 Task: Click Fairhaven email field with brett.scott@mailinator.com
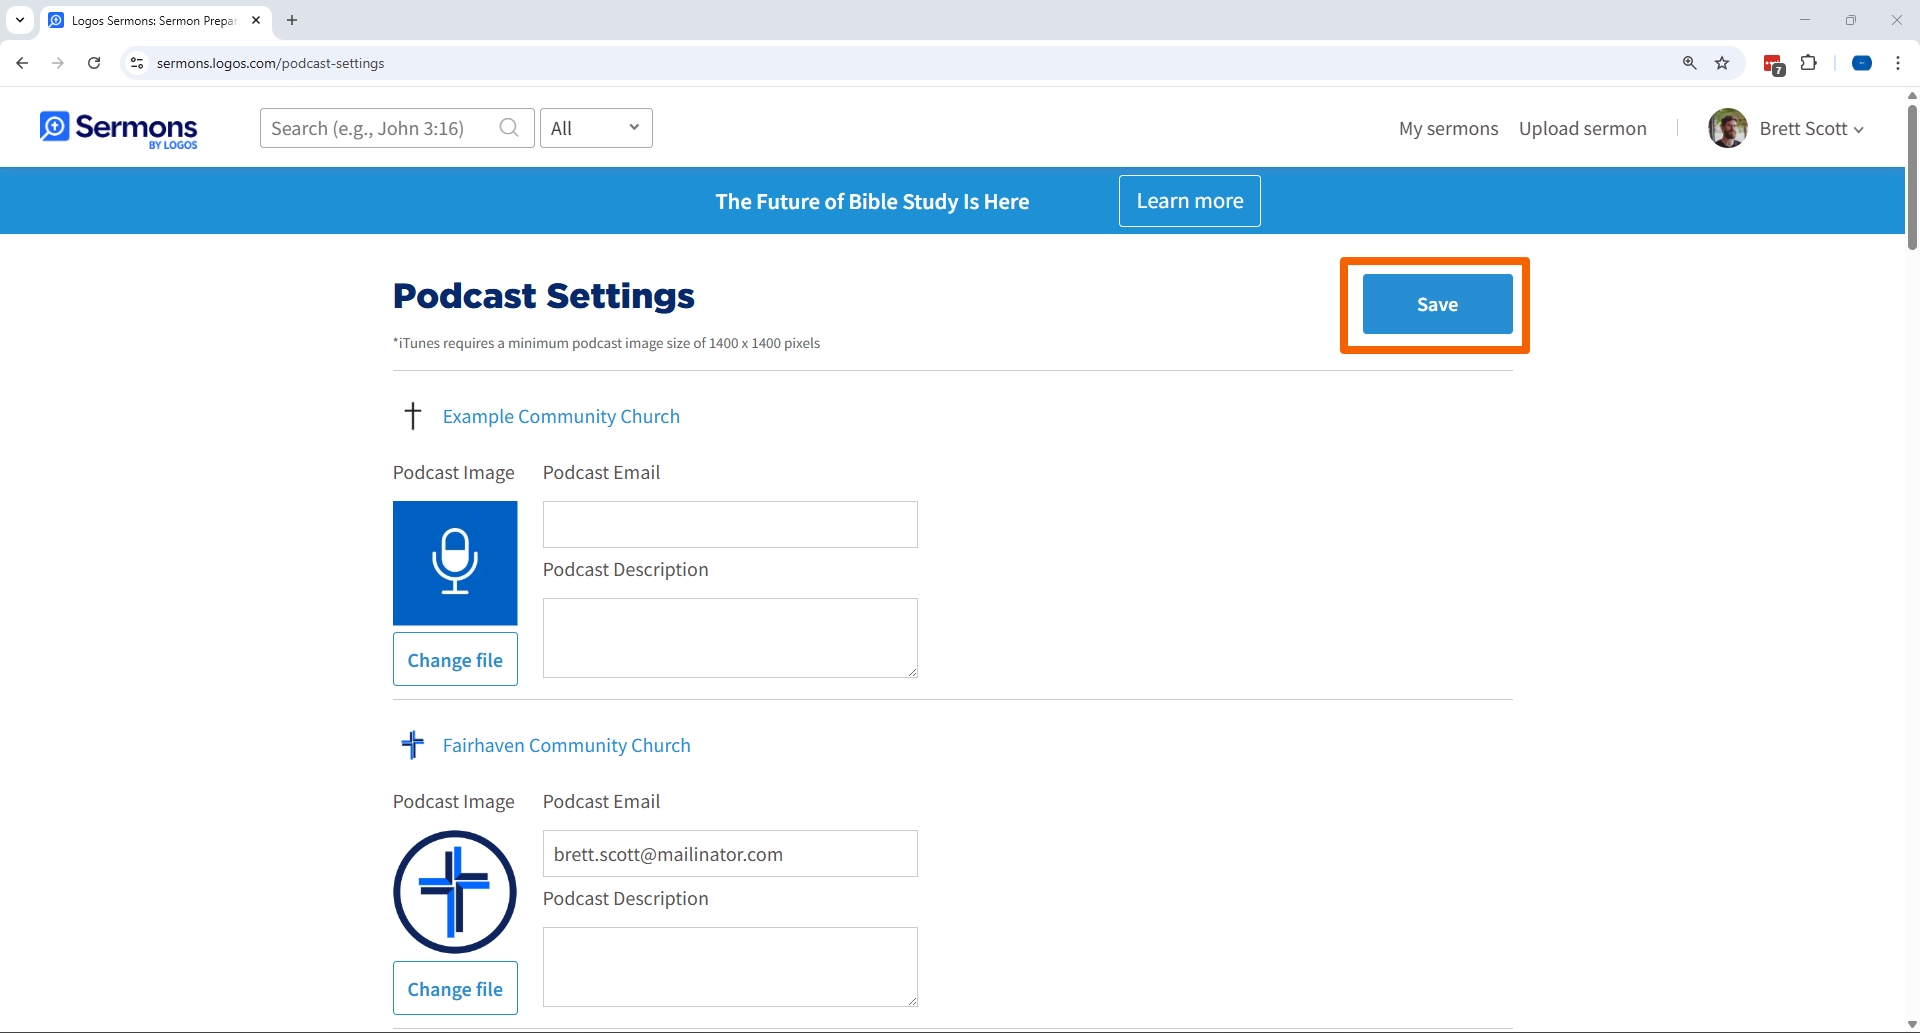tap(730, 853)
